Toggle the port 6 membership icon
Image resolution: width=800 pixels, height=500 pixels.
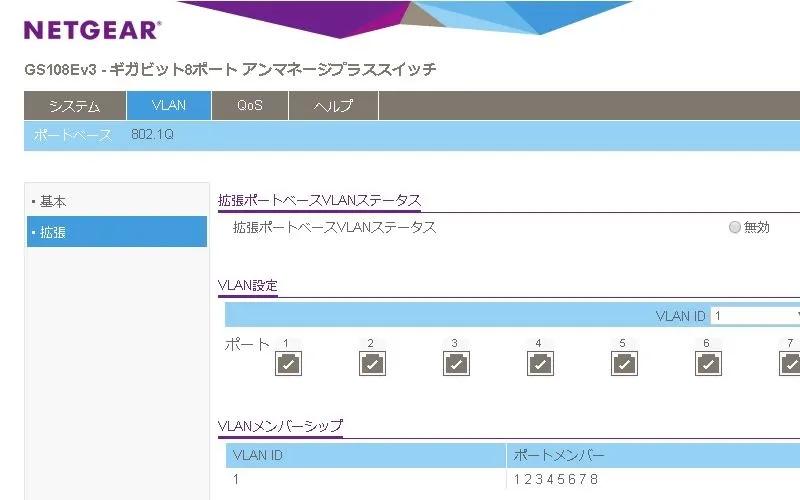[x=708, y=364]
